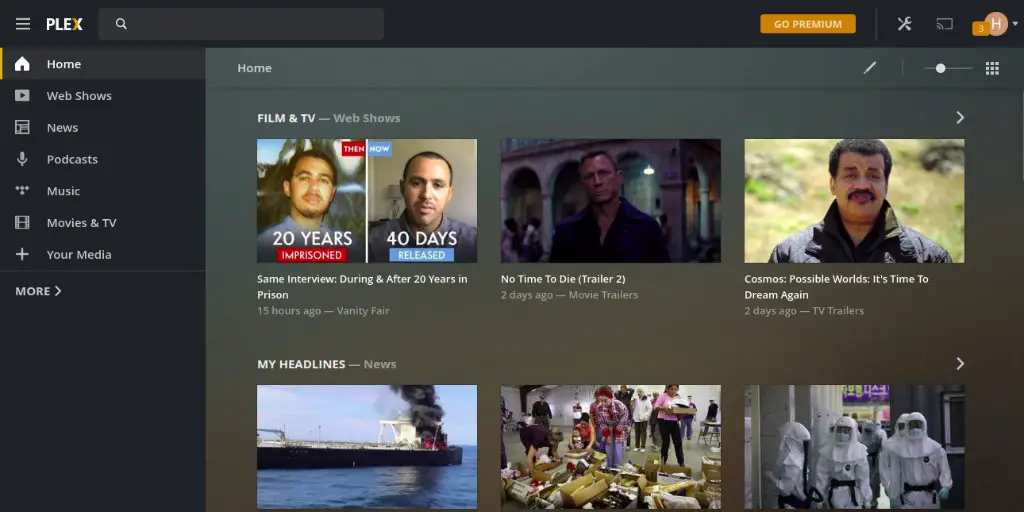1024x512 pixels.
Task: Click the Plex logo
Action: tap(64, 24)
